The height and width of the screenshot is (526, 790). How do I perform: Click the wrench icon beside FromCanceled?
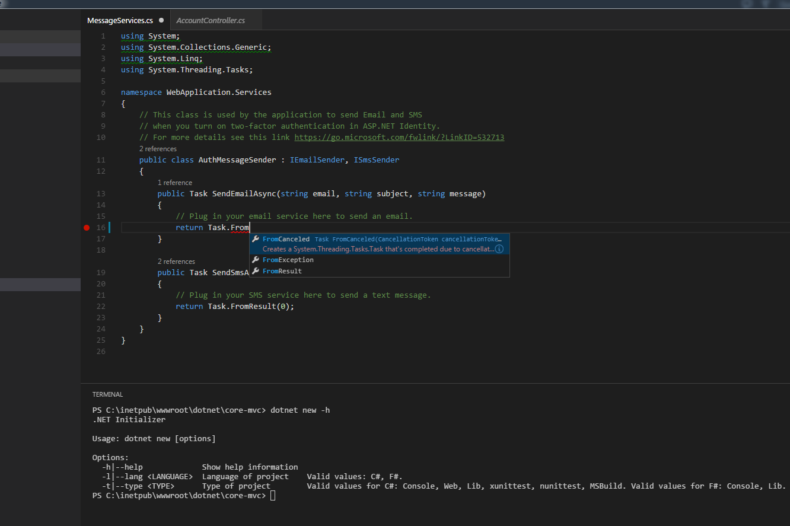[x=256, y=239]
